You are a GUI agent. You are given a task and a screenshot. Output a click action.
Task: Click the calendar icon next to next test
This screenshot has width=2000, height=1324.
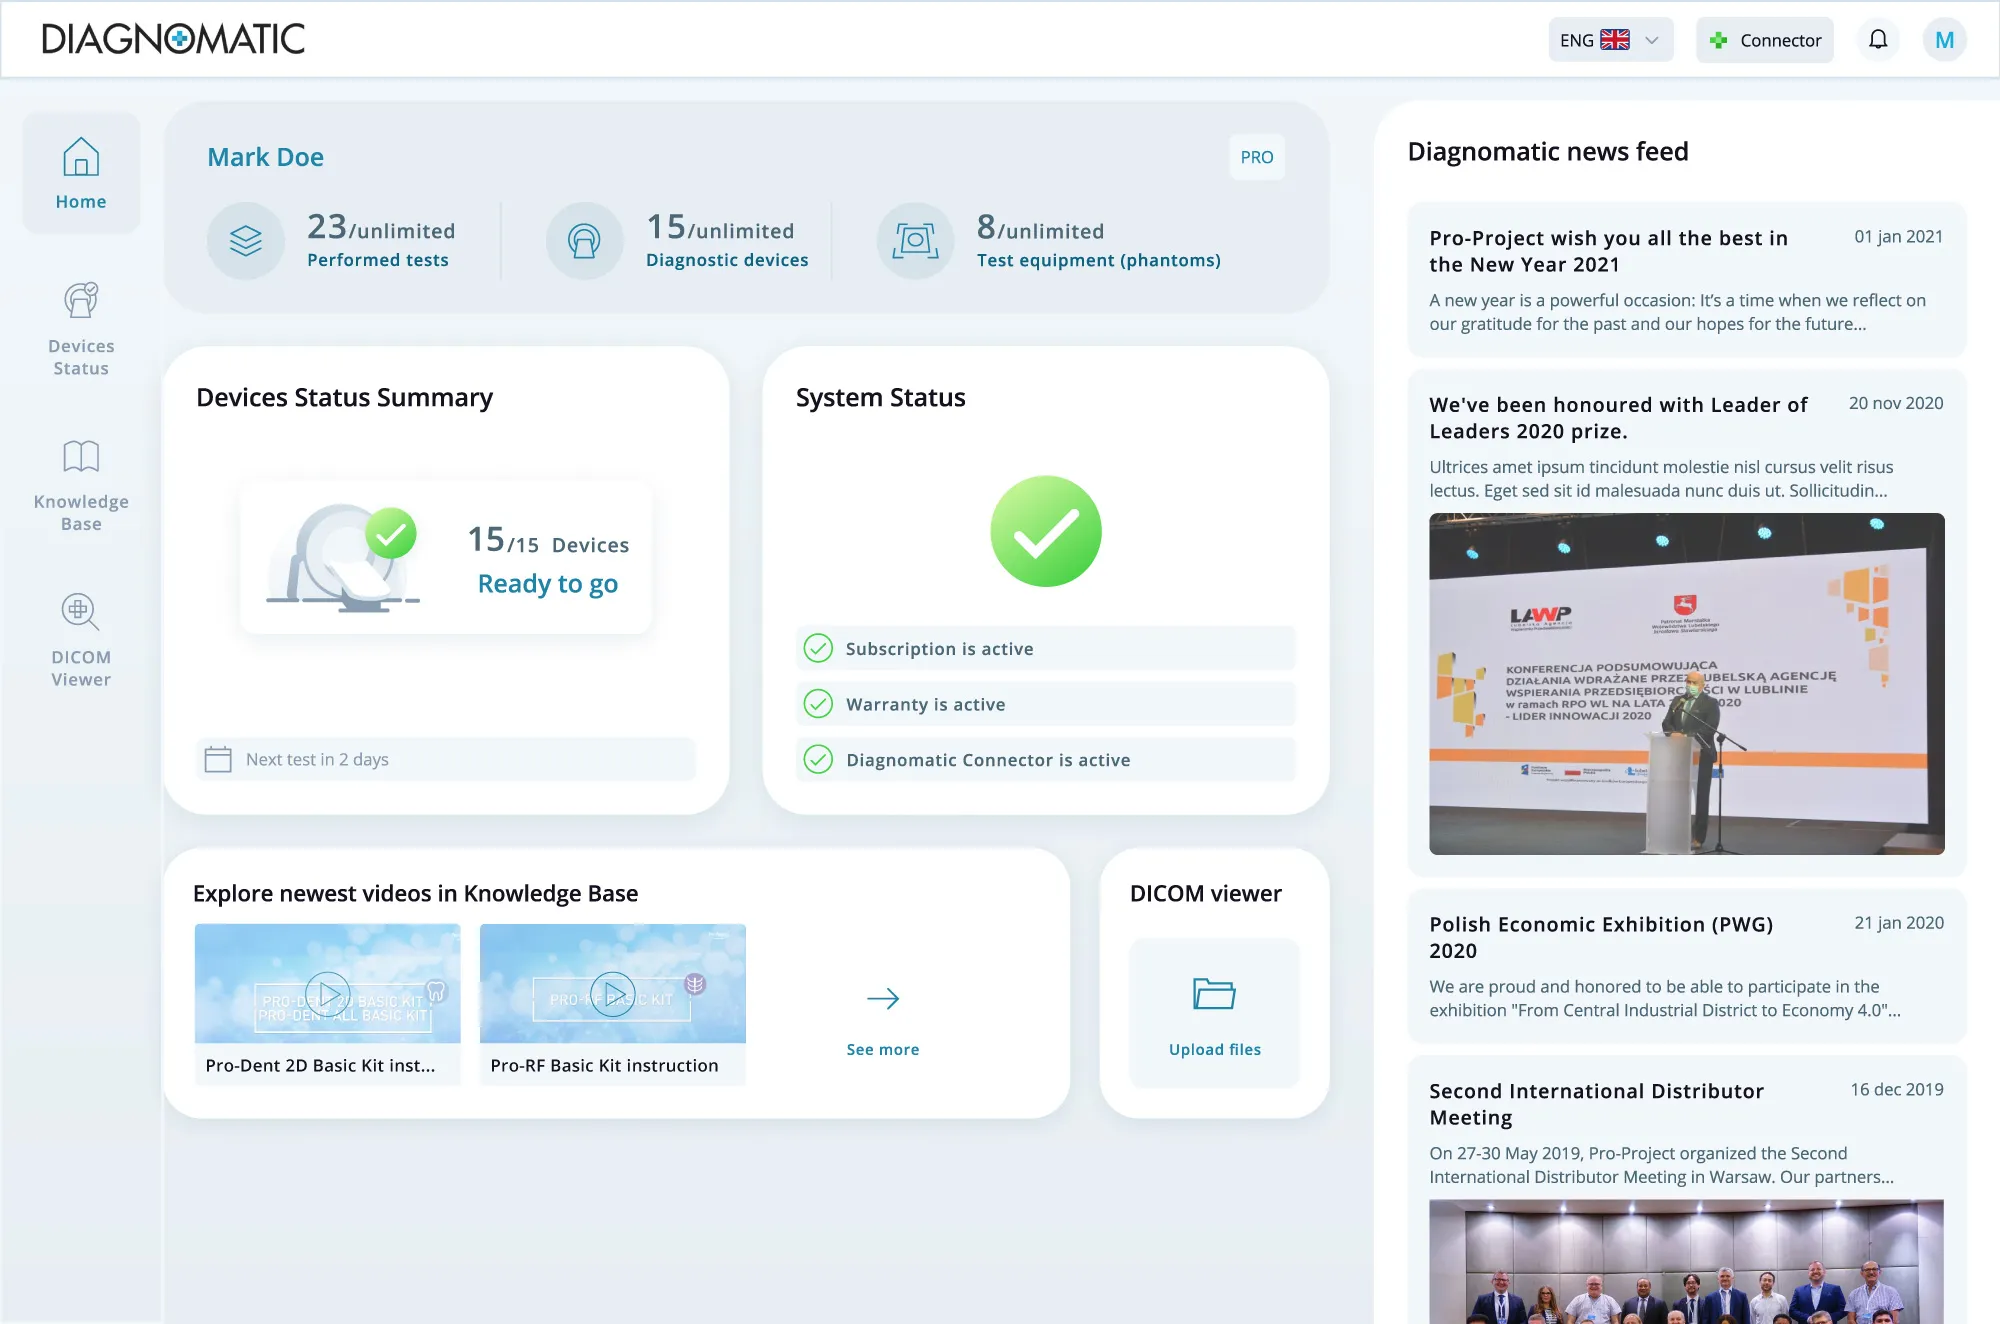[x=222, y=759]
